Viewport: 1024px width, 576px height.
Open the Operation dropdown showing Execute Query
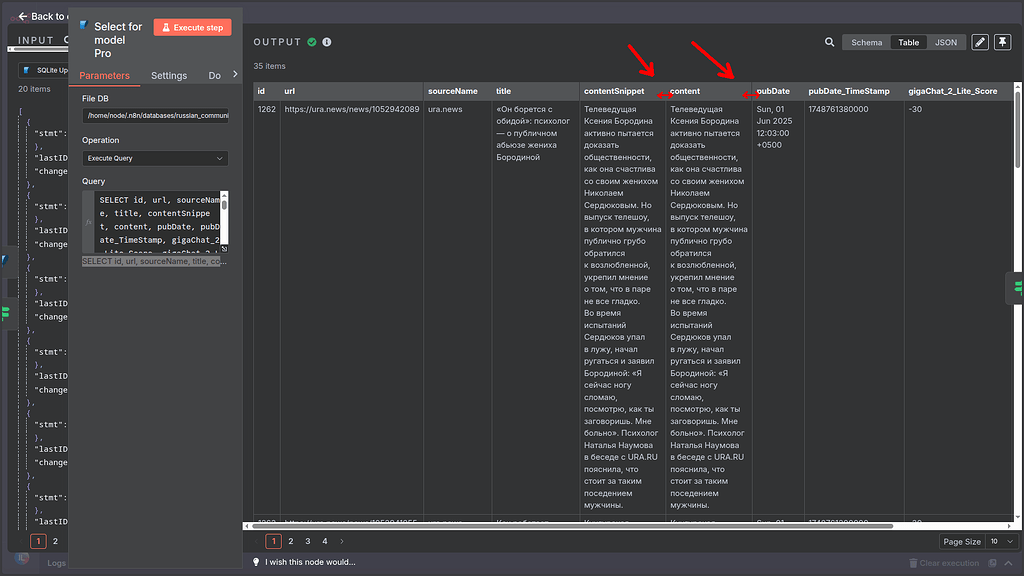coord(155,158)
